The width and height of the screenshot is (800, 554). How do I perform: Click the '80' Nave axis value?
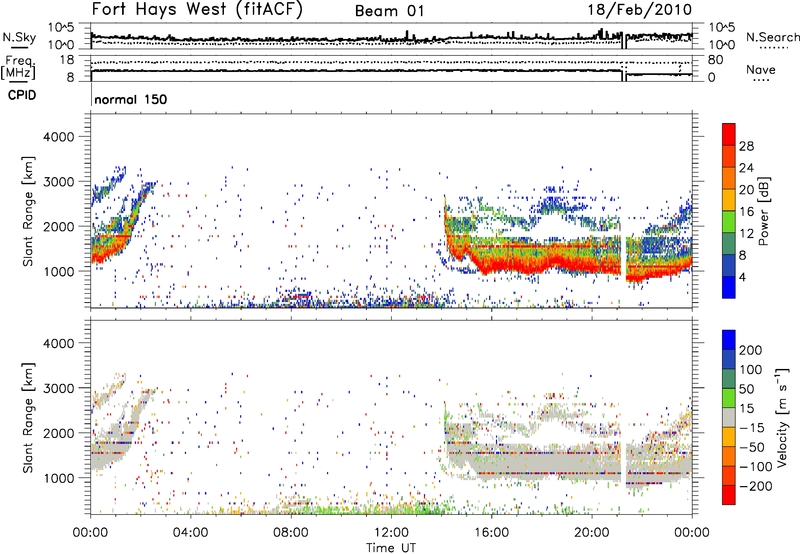[x=715, y=60]
